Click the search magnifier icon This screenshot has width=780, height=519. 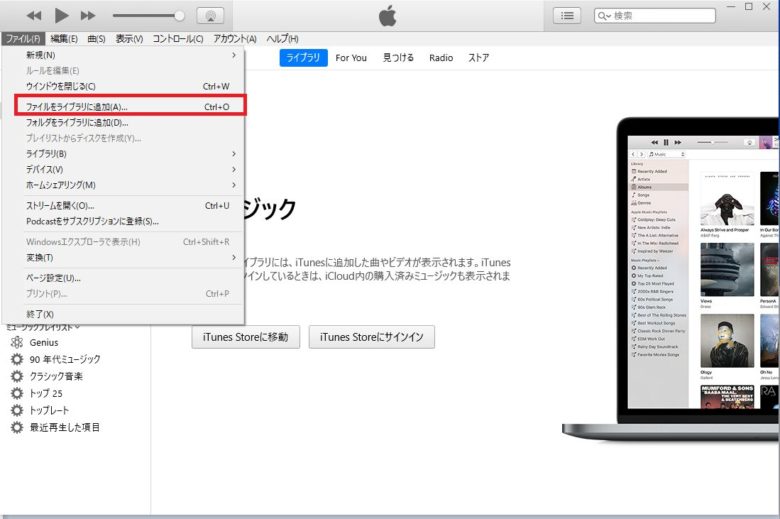[604, 16]
